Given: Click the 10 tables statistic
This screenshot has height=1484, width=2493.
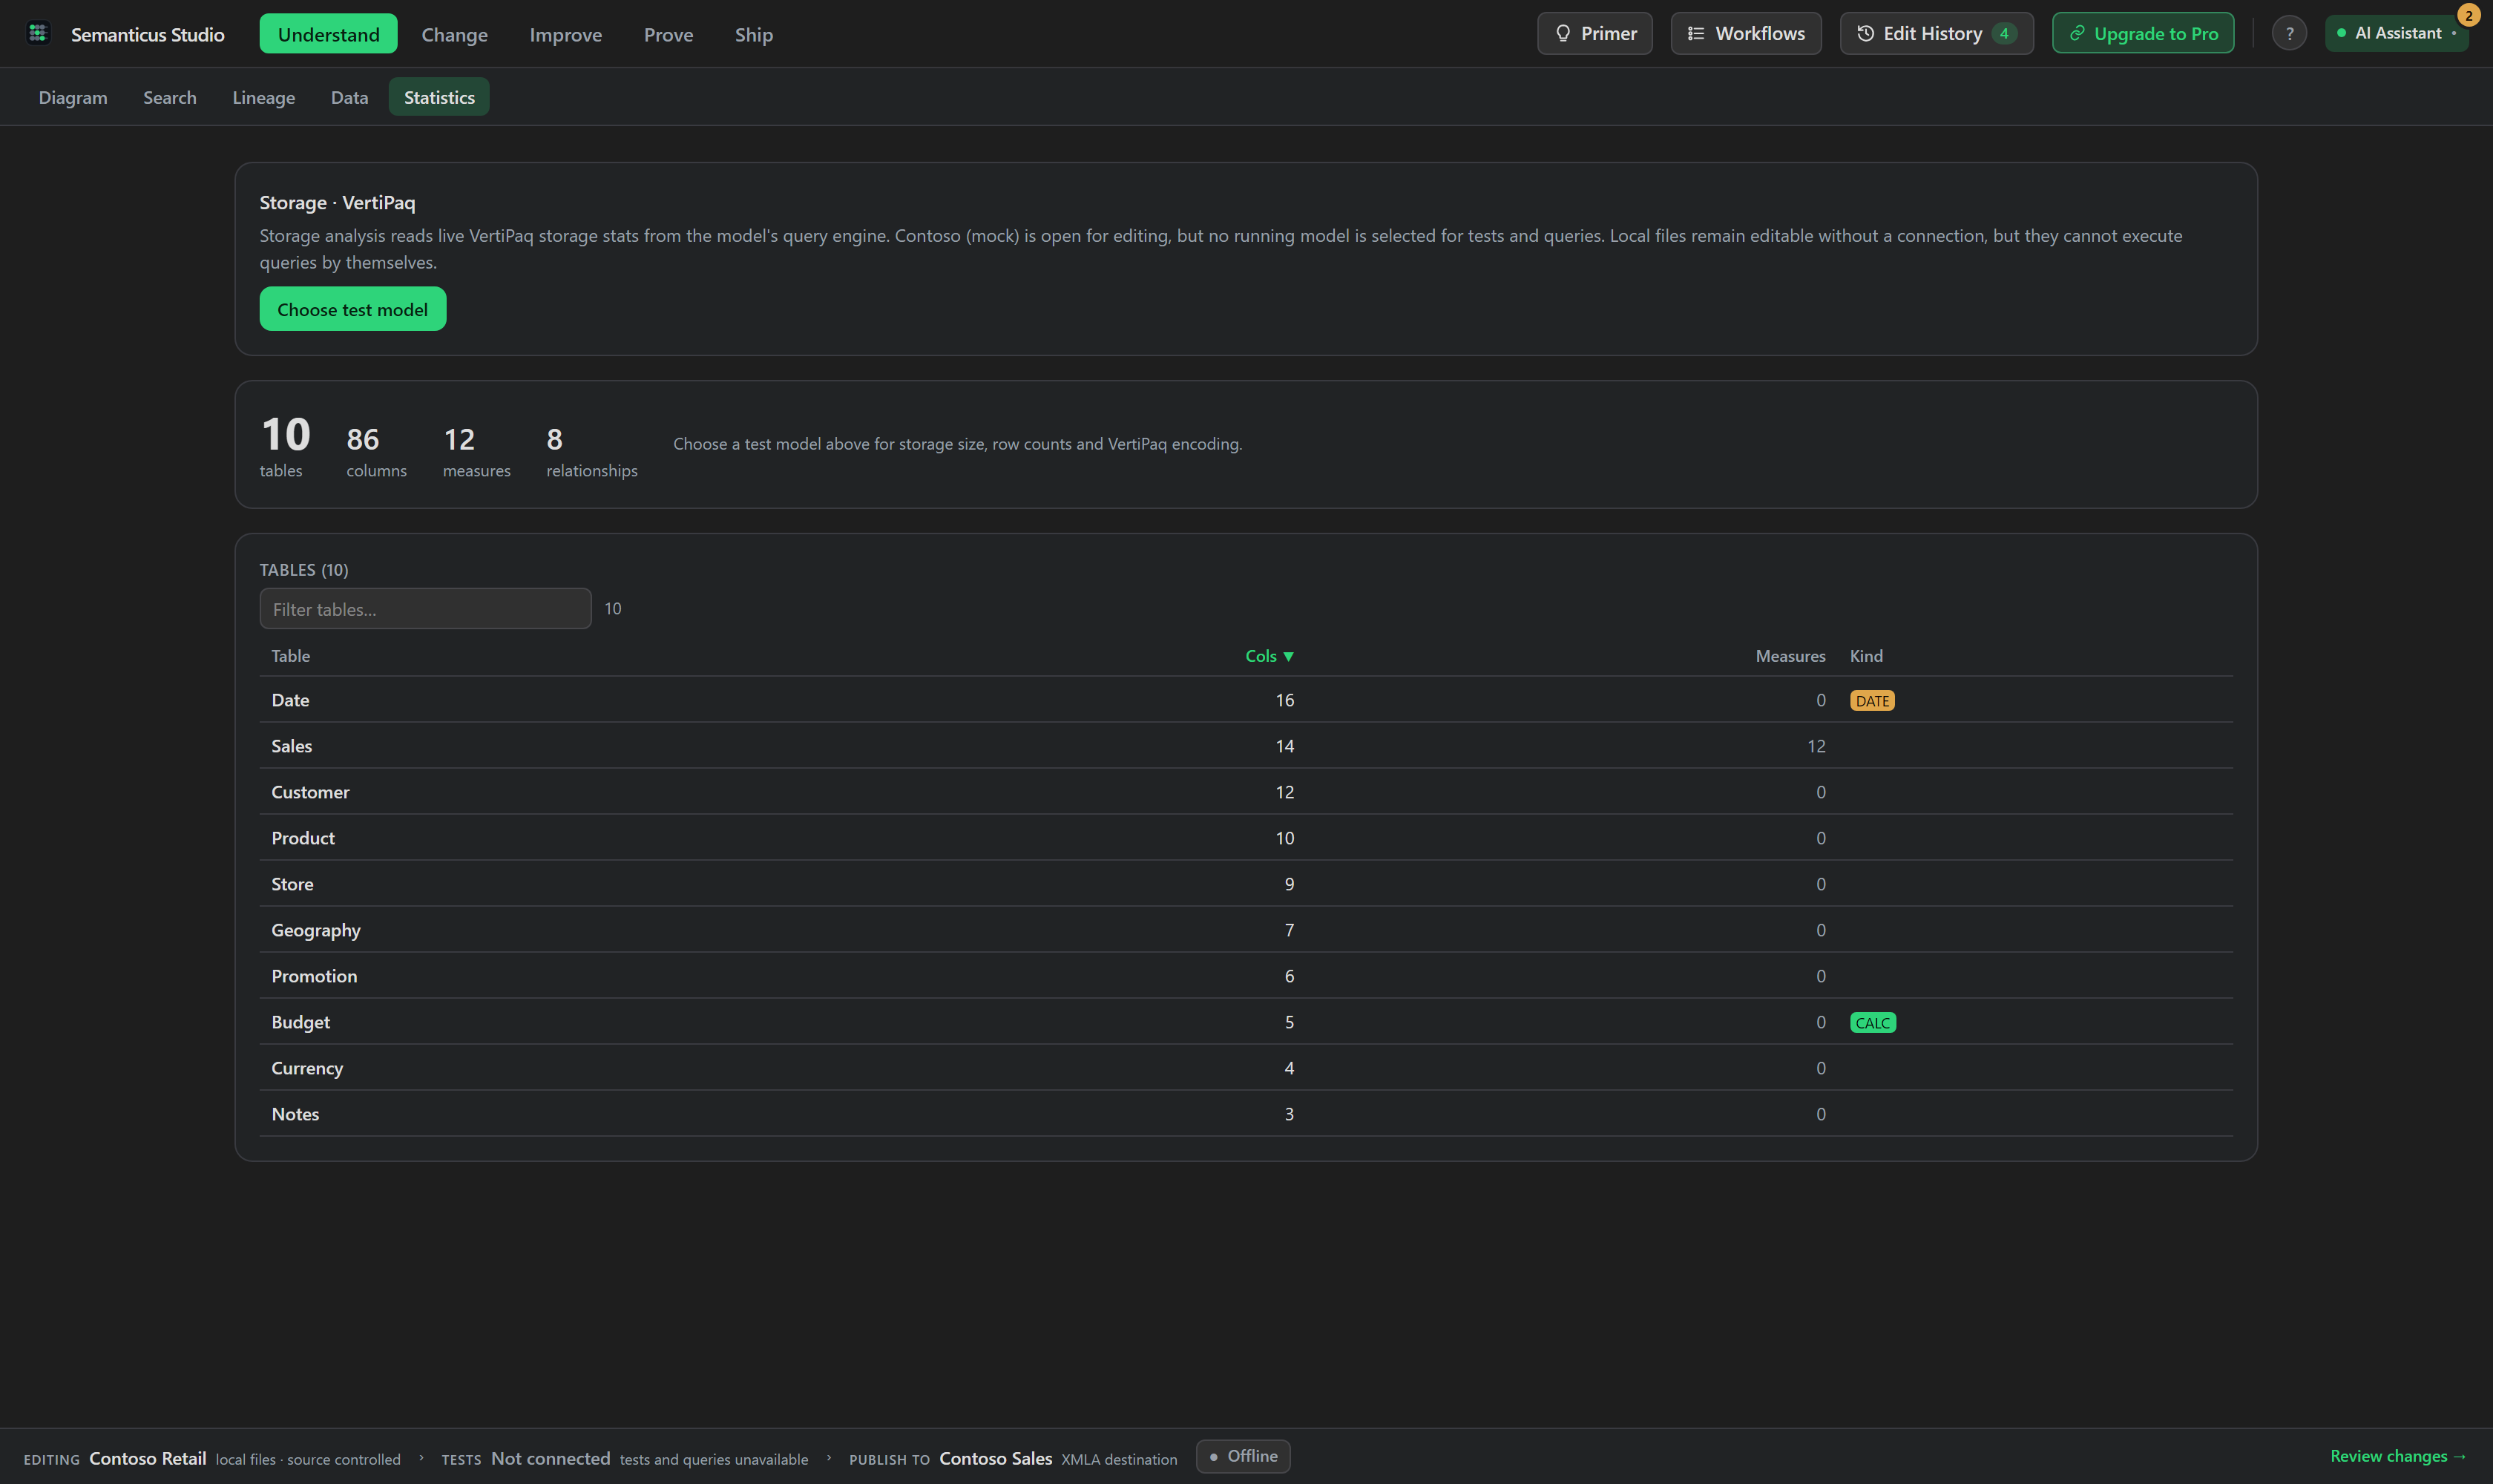Looking at the screenshot, I should coord(285,446).
